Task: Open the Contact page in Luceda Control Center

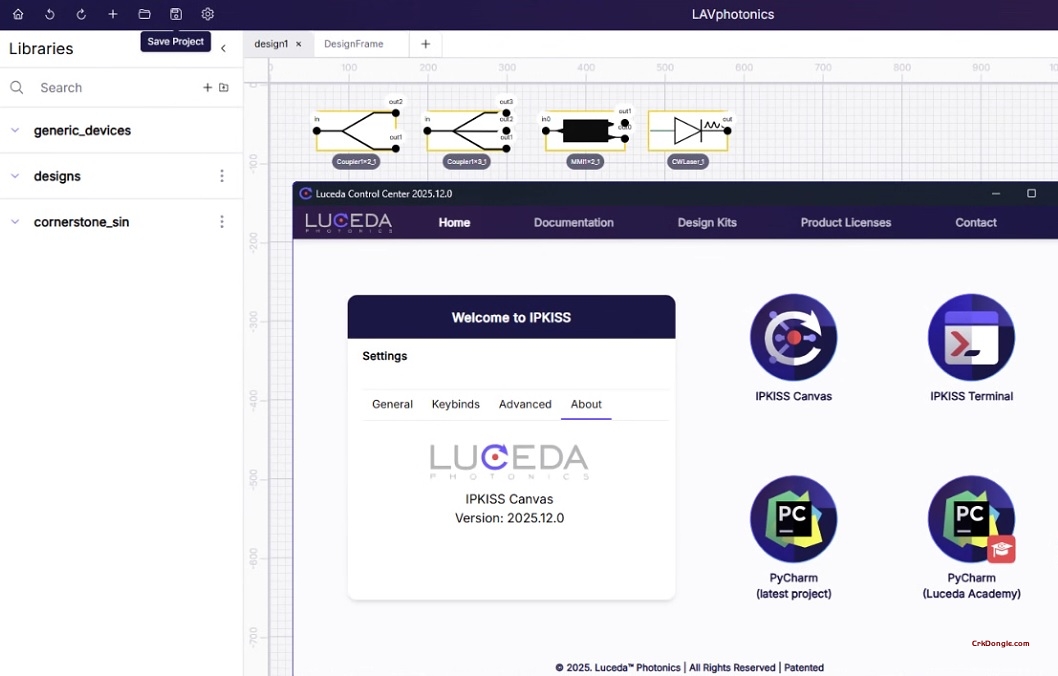Action: 975,222
